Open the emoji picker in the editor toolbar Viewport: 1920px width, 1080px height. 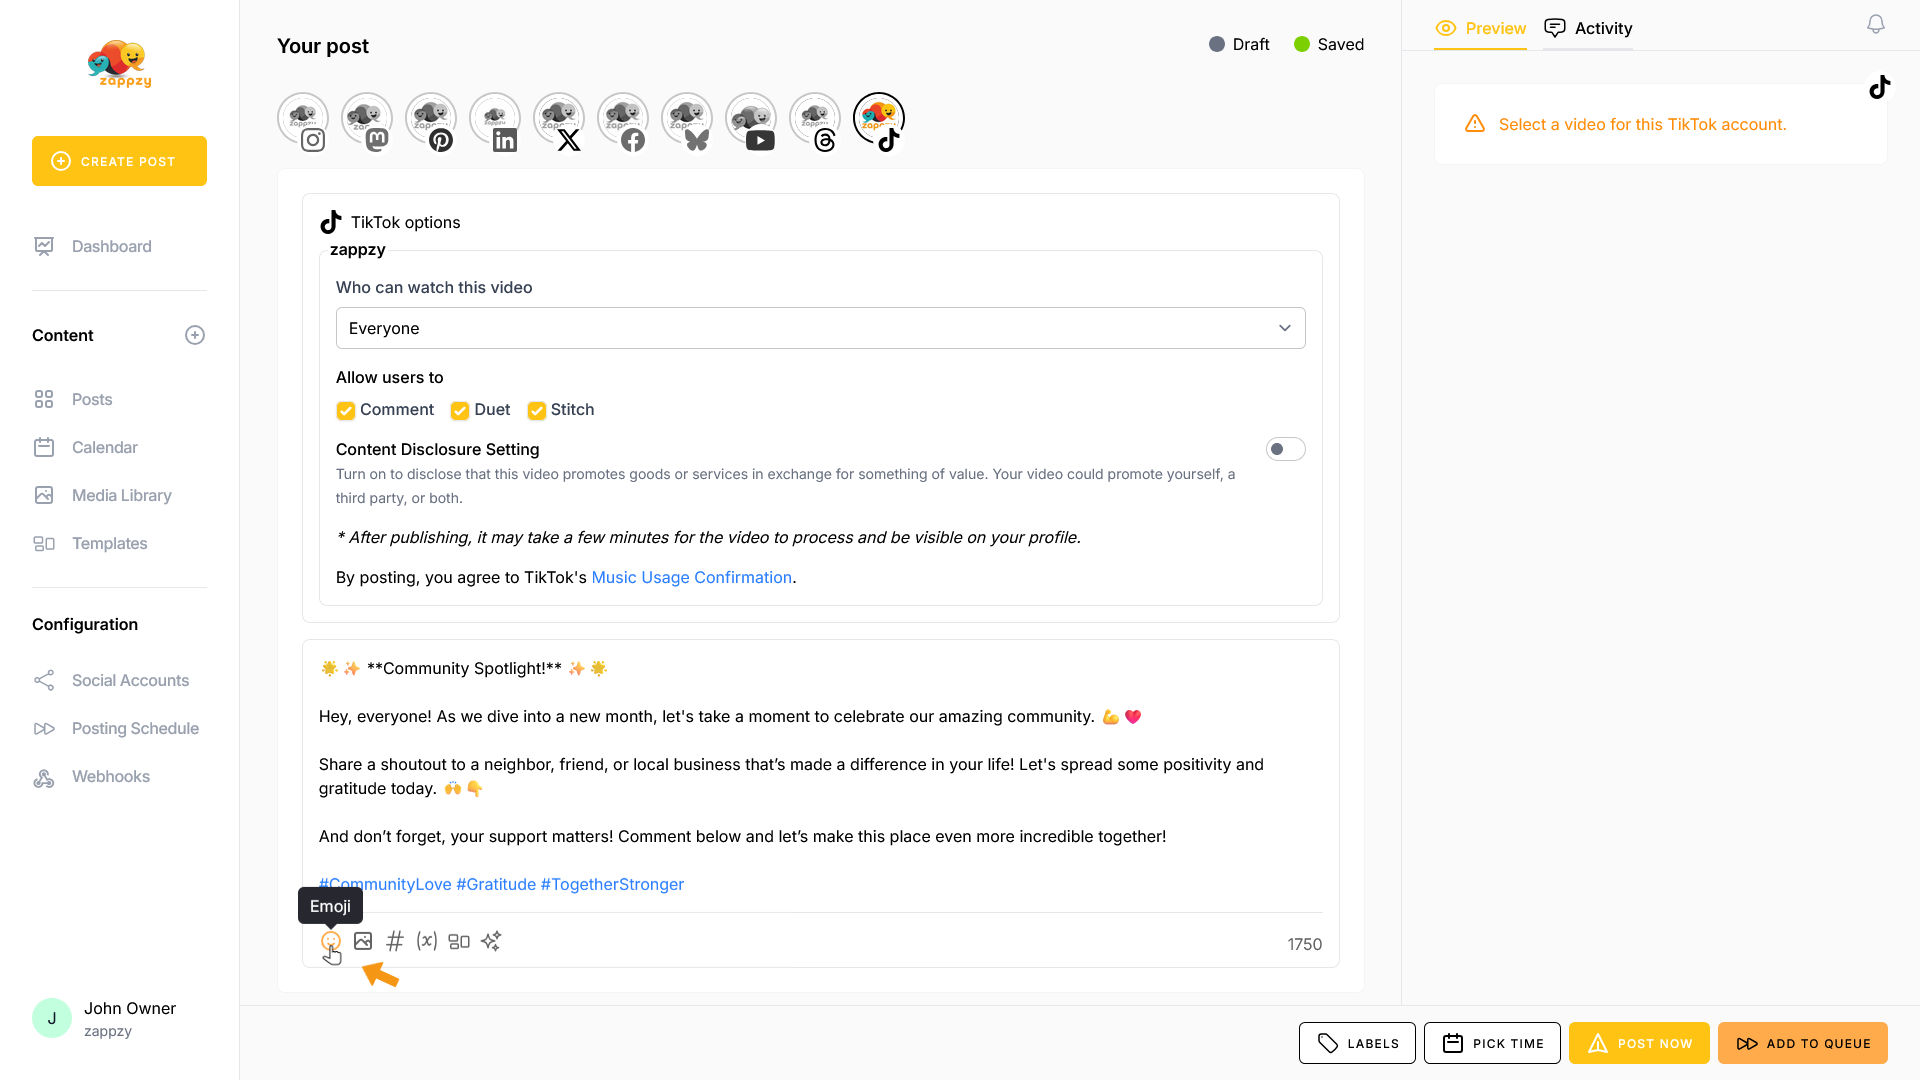[x=330, y=941]
